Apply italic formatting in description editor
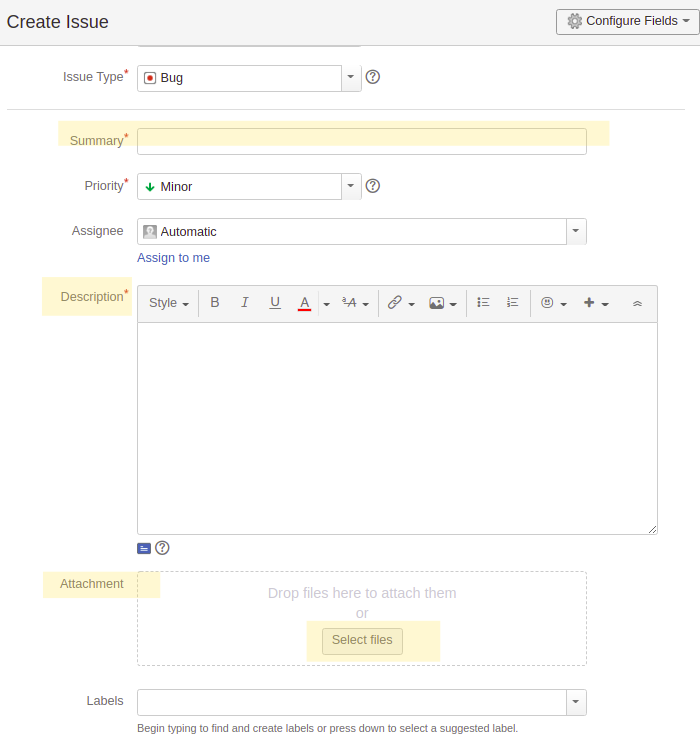This screenshot has width=700, height=739. pyautogui.click(x=245, y=303)
